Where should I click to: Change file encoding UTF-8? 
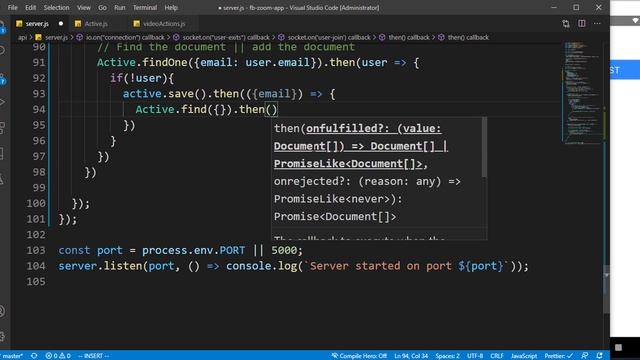point(475,356)
